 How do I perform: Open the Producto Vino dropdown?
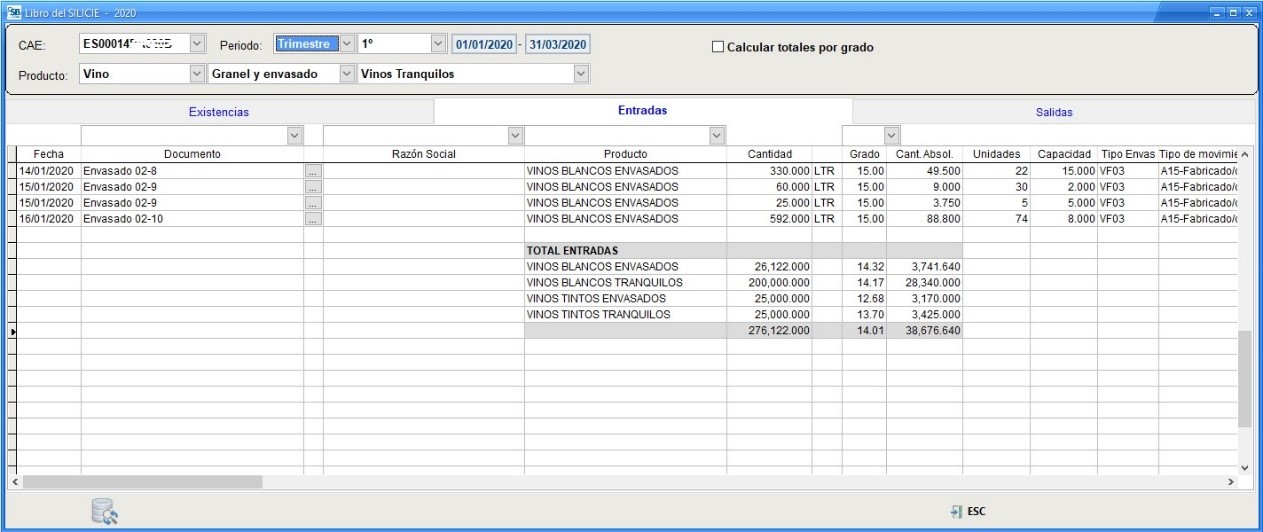(196, 74)
